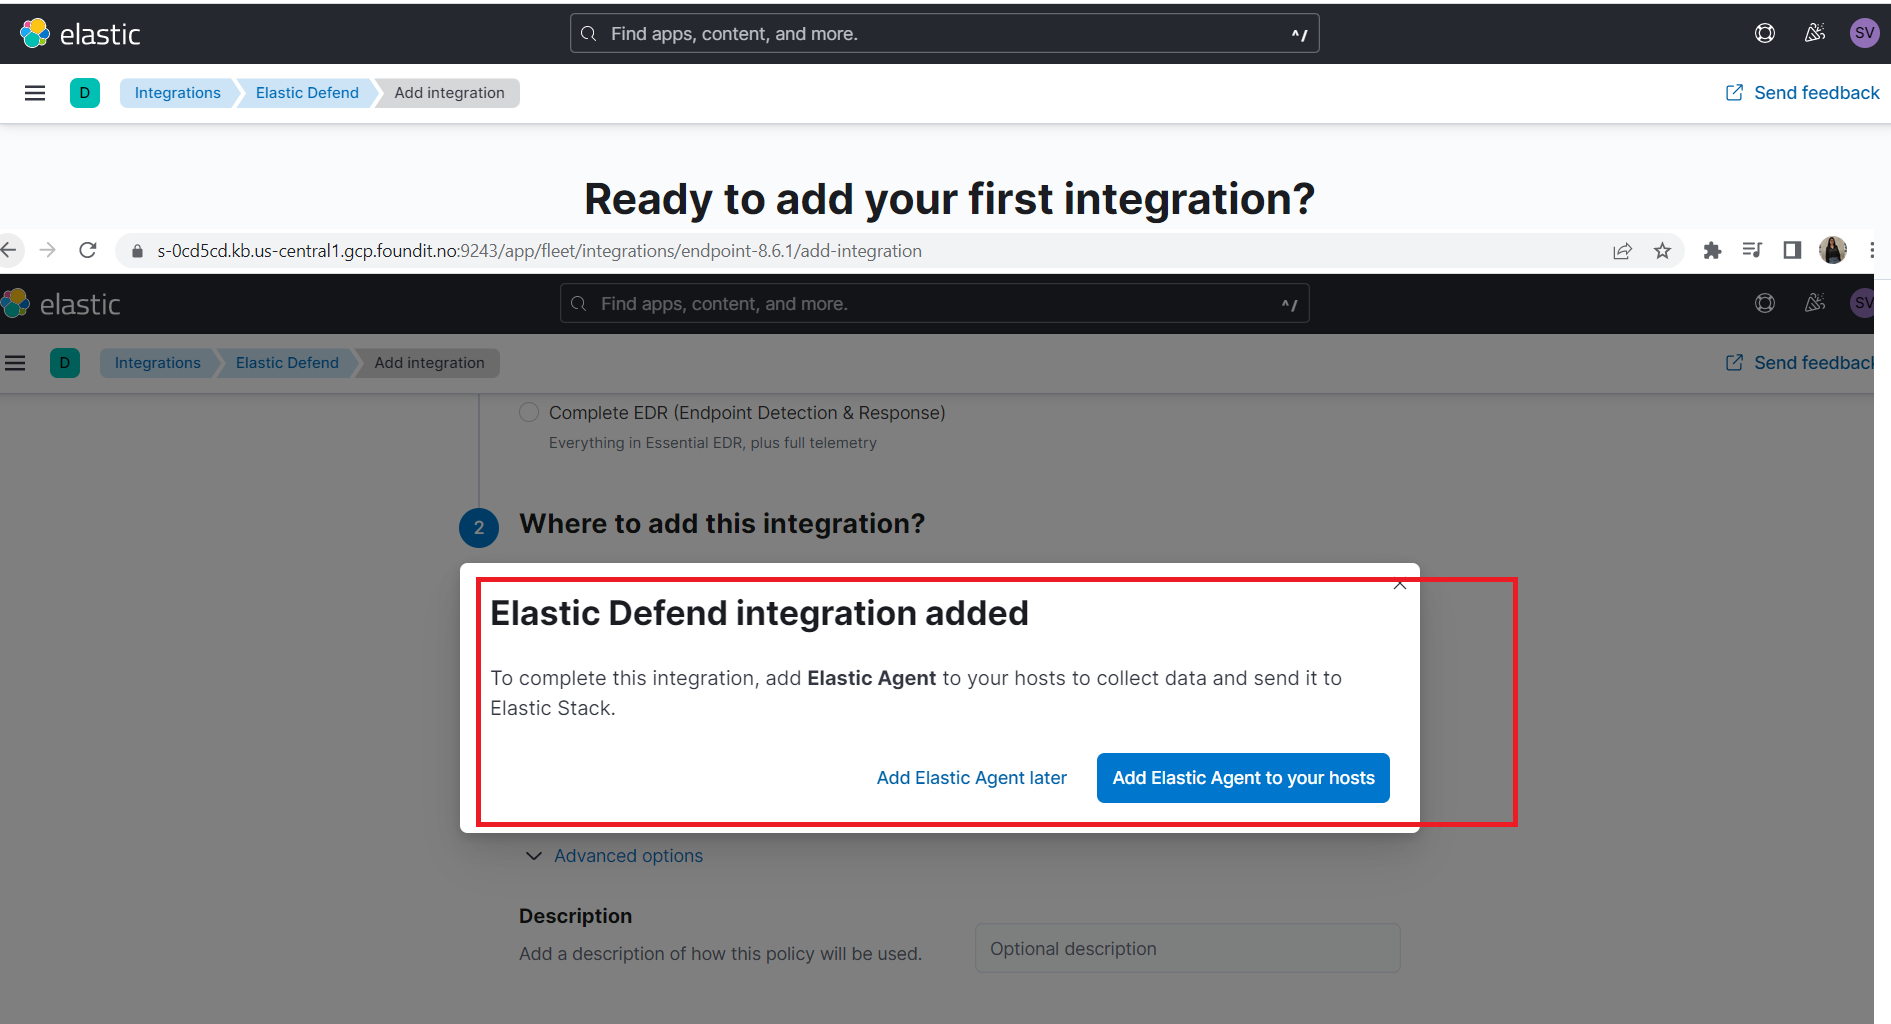1891x1024 pixels.
Task: Open the SV user avatar in top header
Action: pyautogui.click(x=1864, y=33)
